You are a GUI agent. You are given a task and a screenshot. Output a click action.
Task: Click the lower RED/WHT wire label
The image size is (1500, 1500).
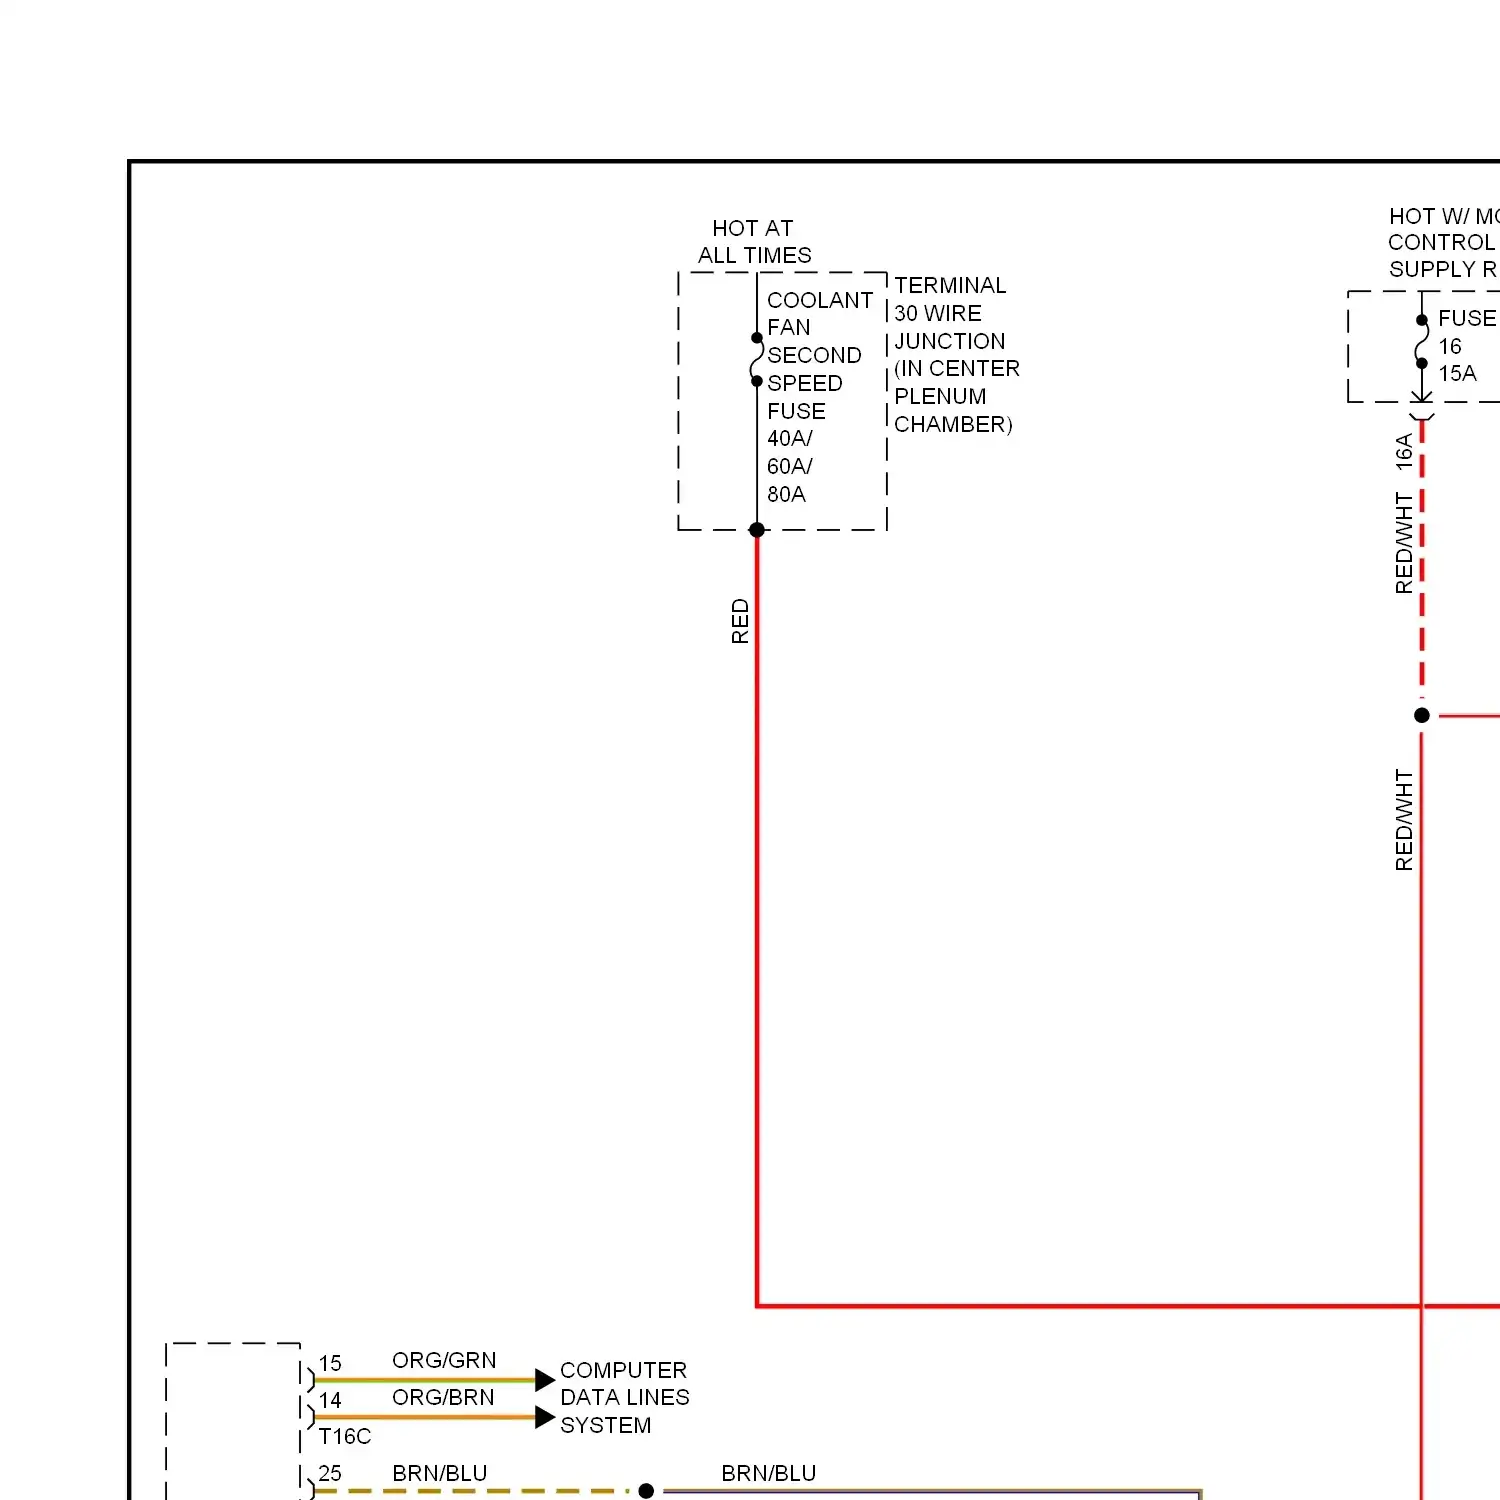pyautogui.click(x=1404, y=820)
